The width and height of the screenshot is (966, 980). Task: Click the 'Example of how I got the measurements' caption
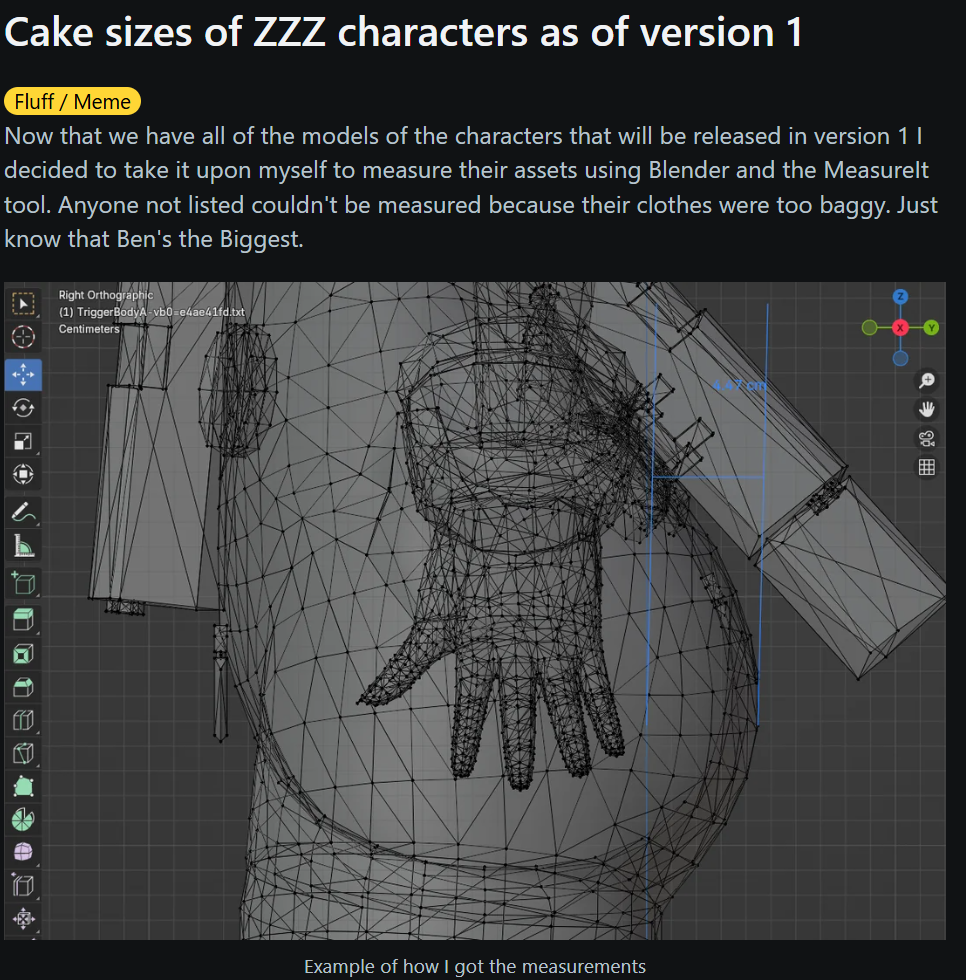[475, 966]
